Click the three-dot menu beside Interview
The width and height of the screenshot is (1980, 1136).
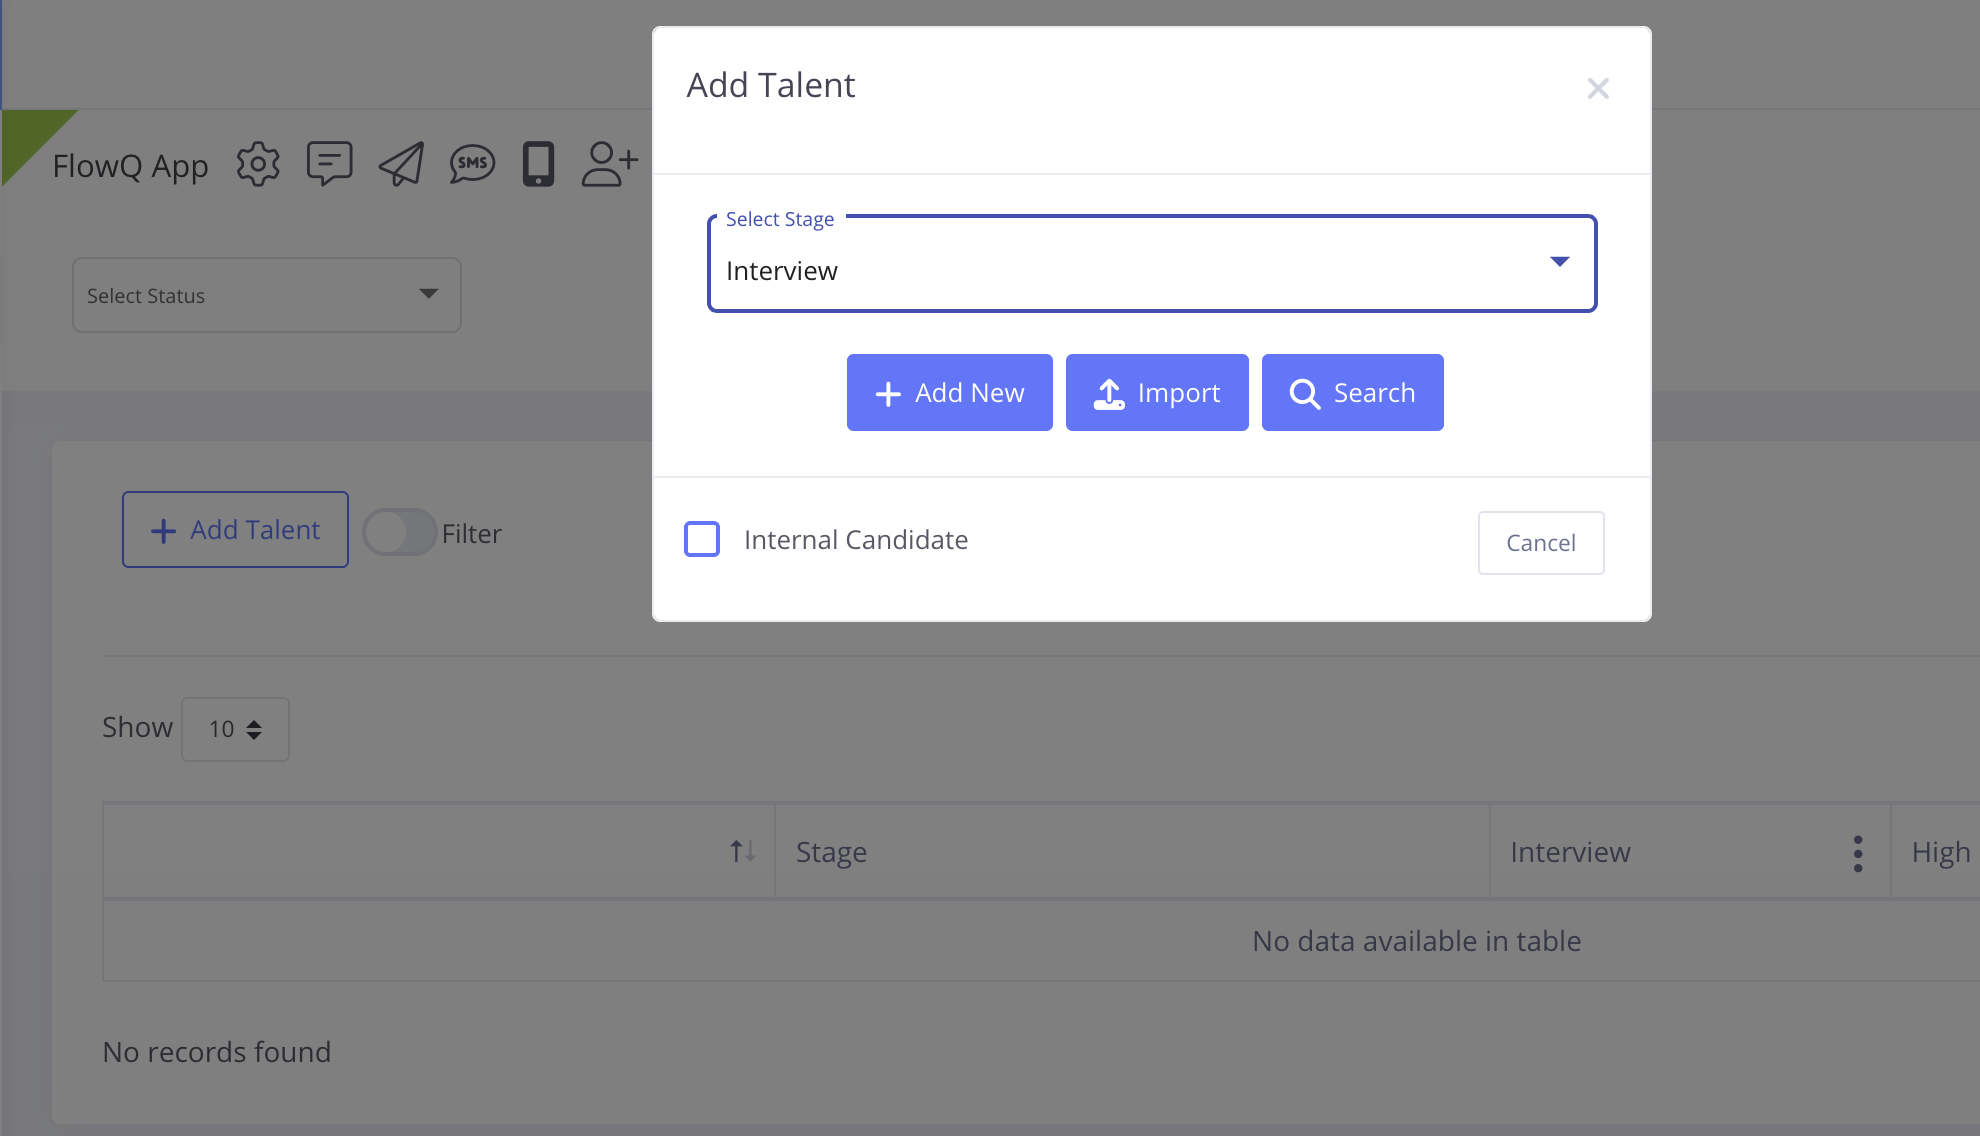tap(1857, 853)
